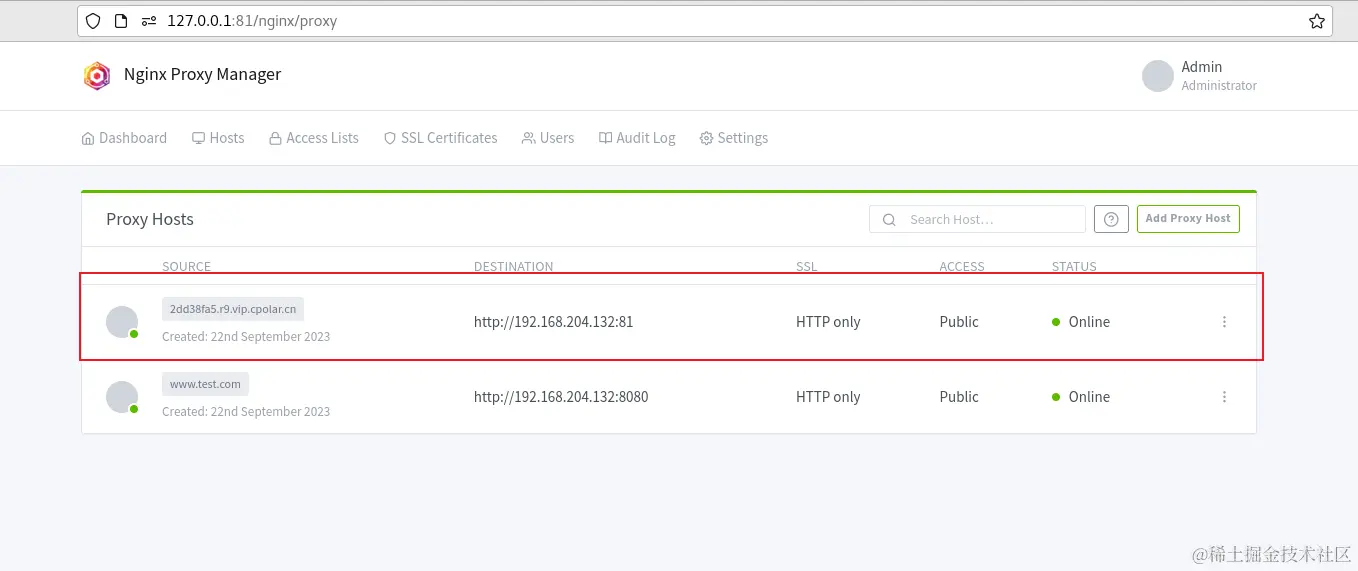This screenshot has height=571, width=1358.
Task: Click avatar of the cpolar.cn host row
Action: click(122, 322)
